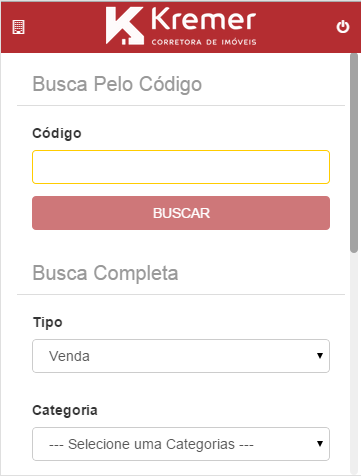
Task: Click the BUSCAR button
Action: point(181,213)
